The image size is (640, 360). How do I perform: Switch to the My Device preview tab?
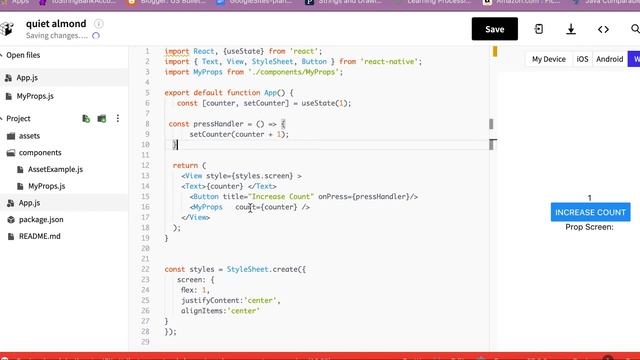pos(549,59)
